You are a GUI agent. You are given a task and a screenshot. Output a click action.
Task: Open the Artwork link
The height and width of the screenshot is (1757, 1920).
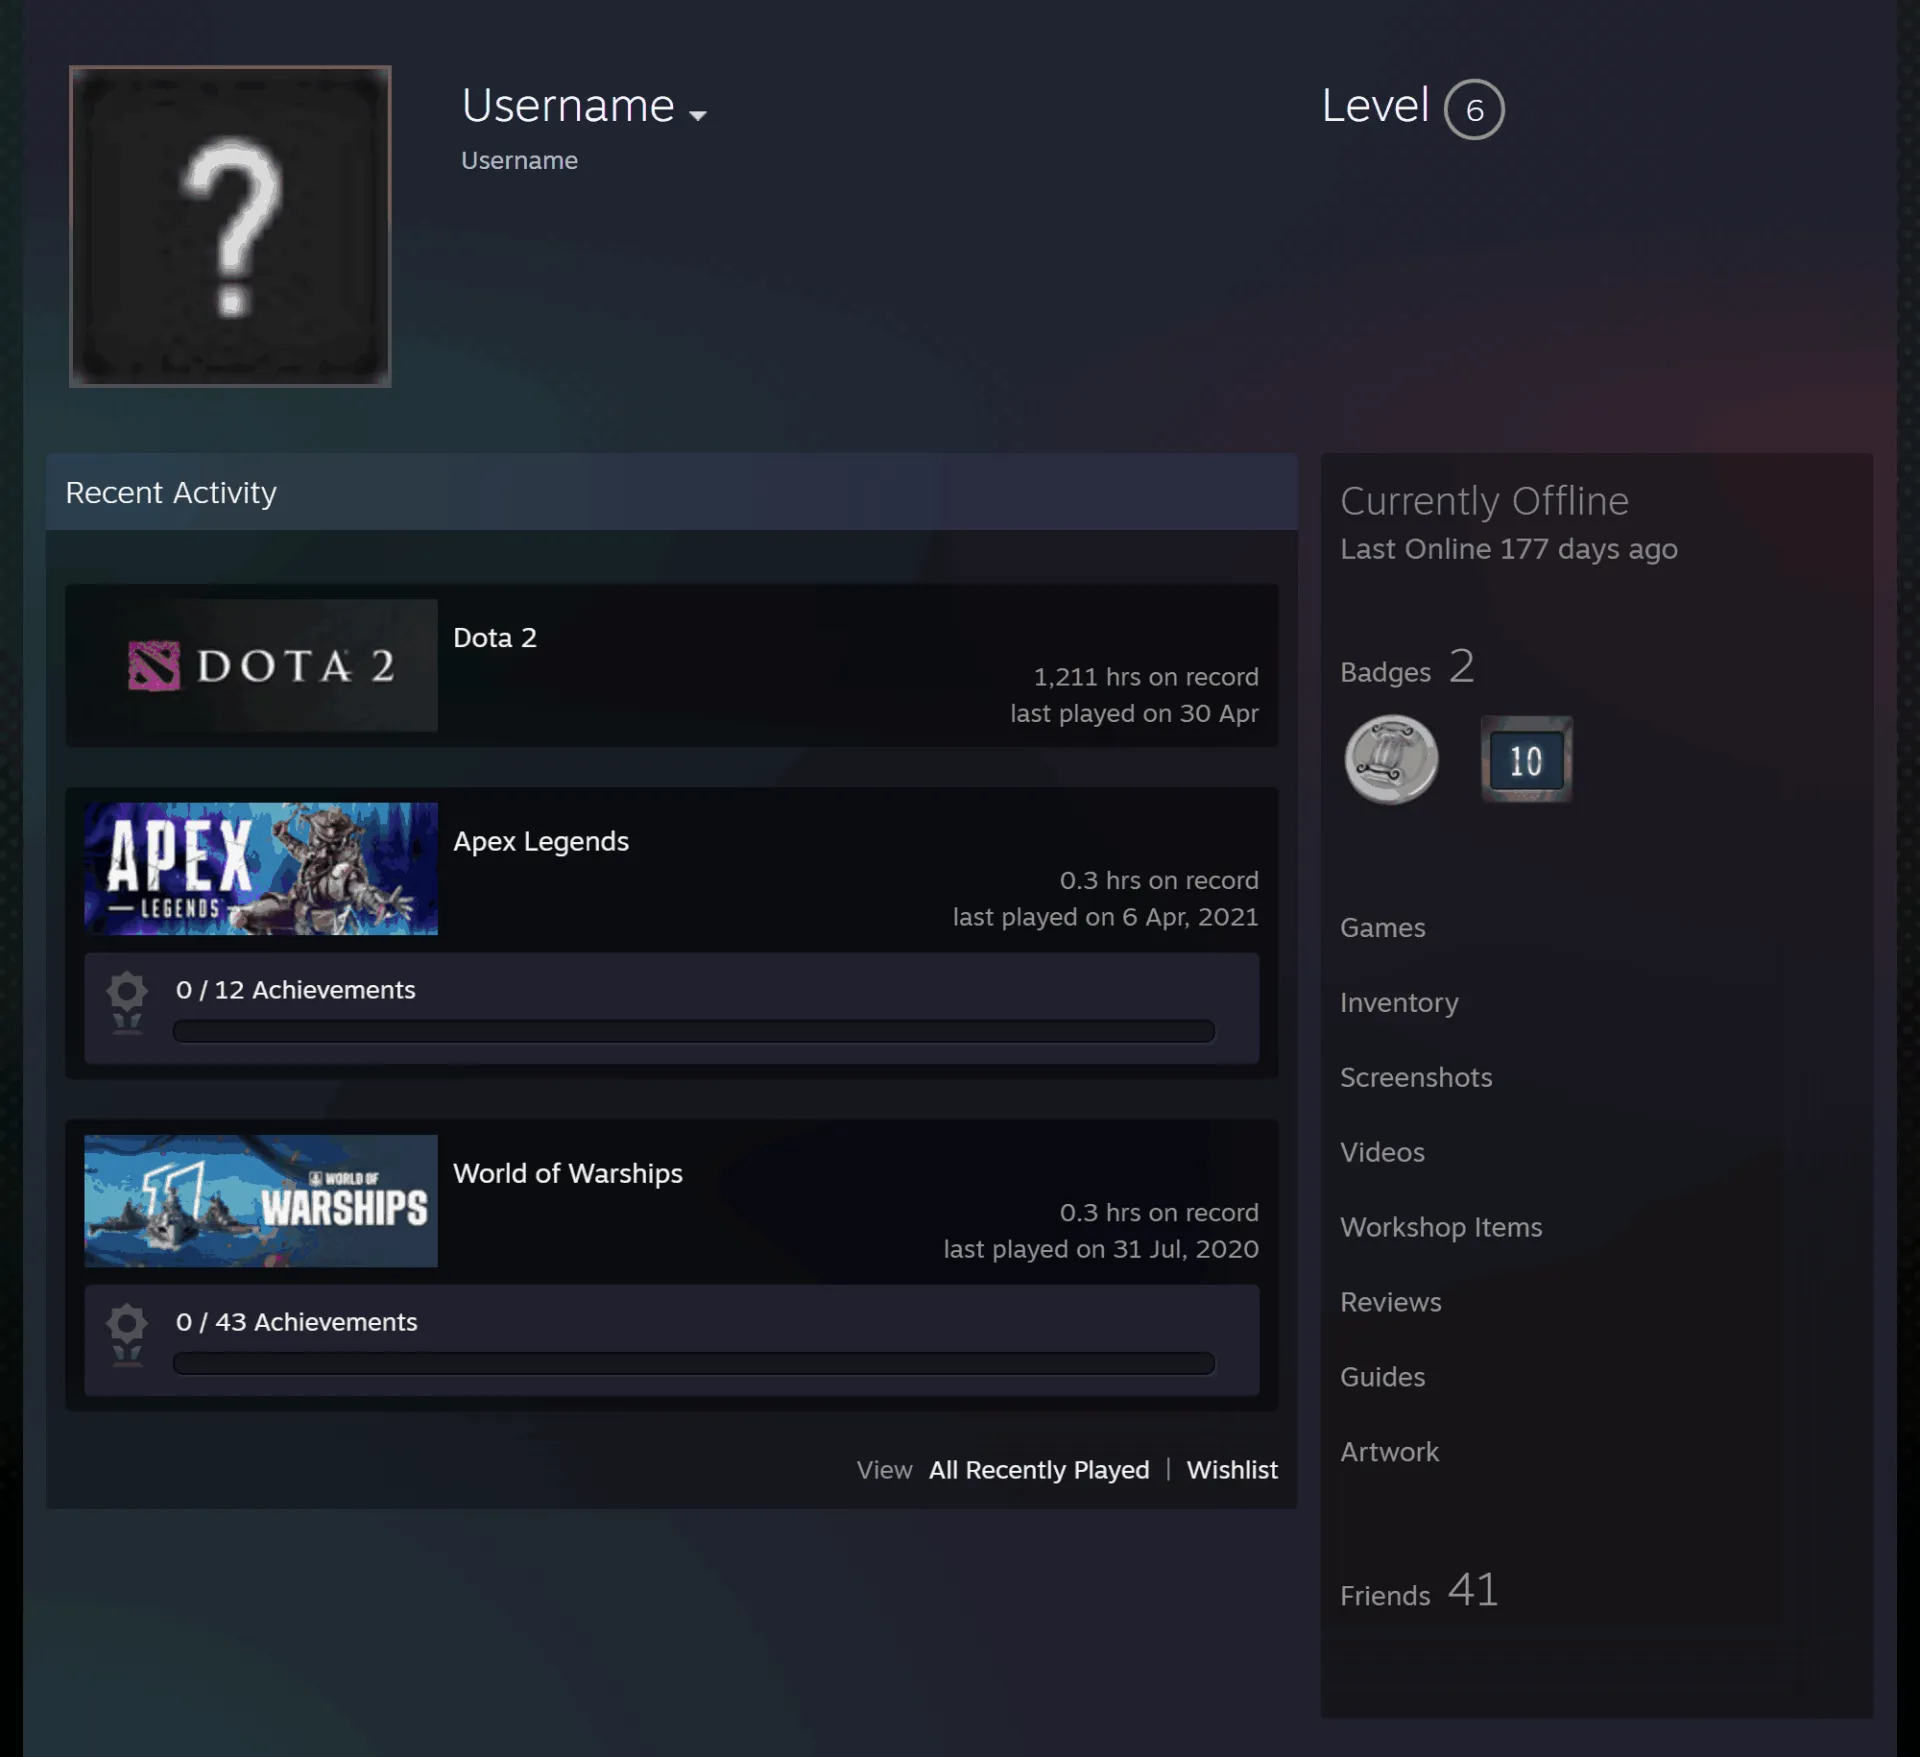pyautogui.click(x=1389, y=1452)
